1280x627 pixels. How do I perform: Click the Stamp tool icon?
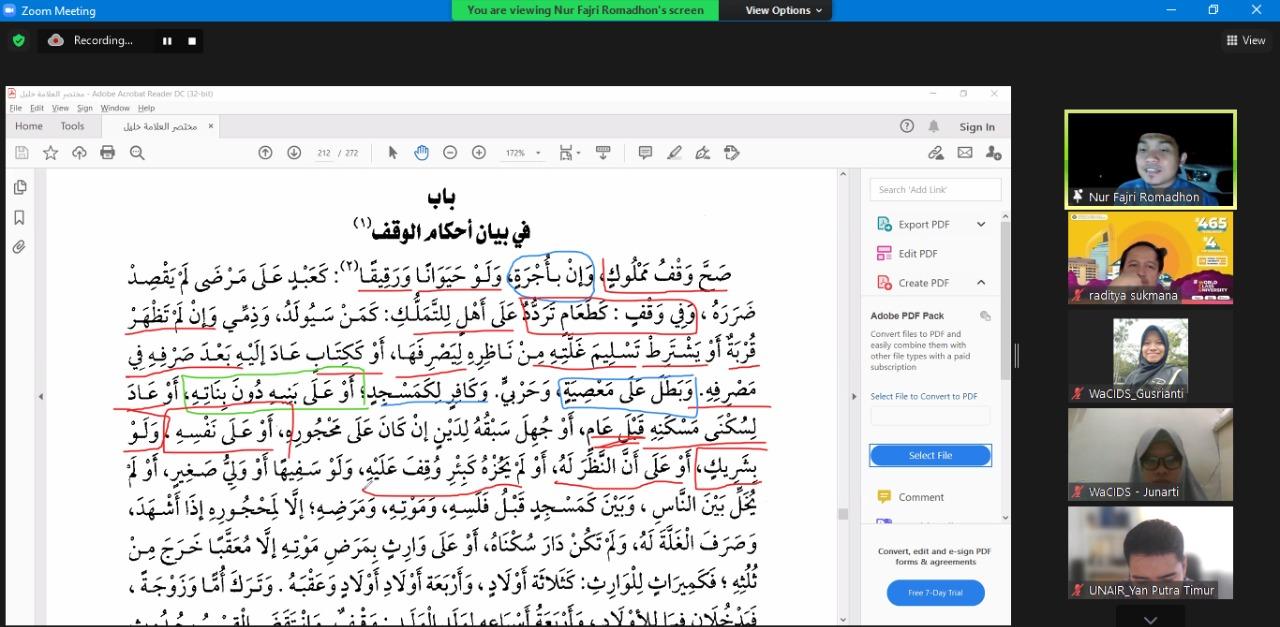click(732, 153)
